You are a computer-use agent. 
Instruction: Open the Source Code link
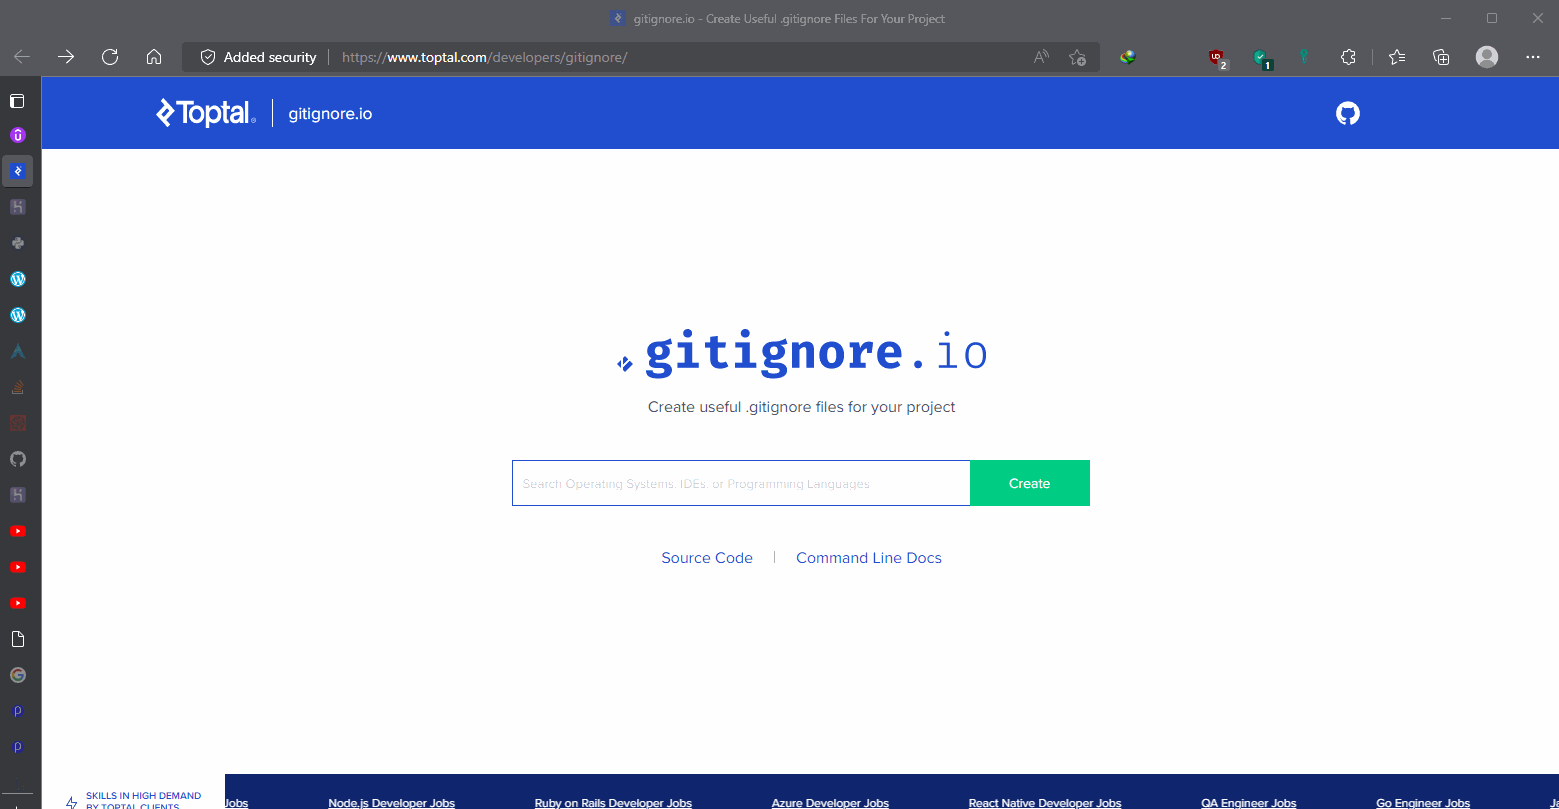[x=707, y=557]
